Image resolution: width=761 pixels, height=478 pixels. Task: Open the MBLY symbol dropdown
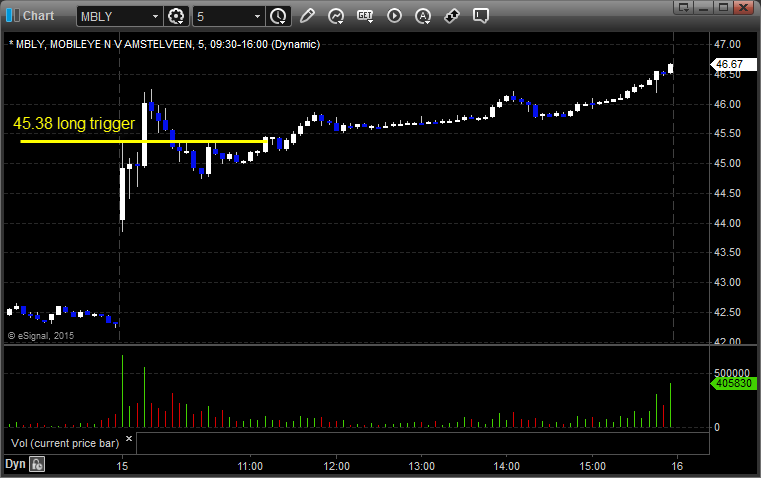pos(155,16)
